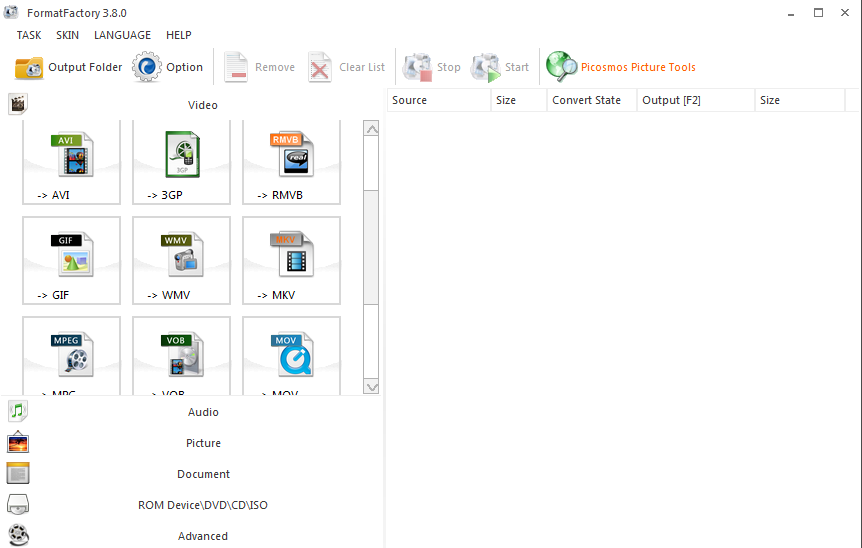
Task: Select the MPEG format icon
Action: tap(71, 356)
